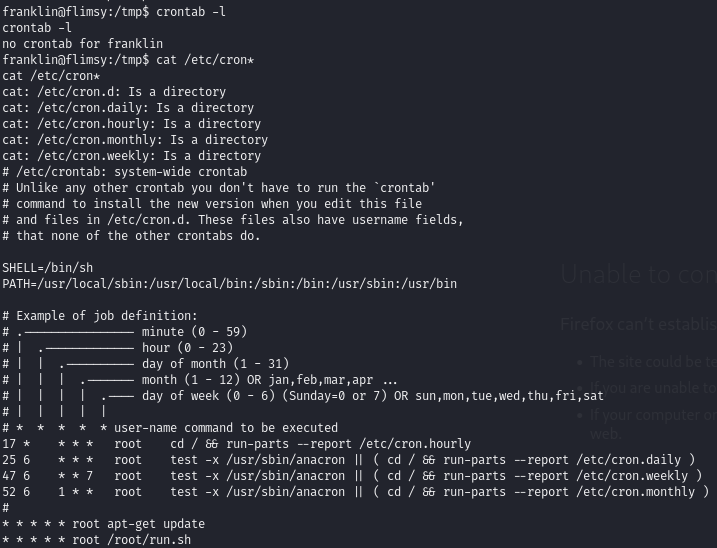The width and height of the screenshot is (717, 548).
Task: Click the "# Example of job definition:" comment
Action: (100, 315)
